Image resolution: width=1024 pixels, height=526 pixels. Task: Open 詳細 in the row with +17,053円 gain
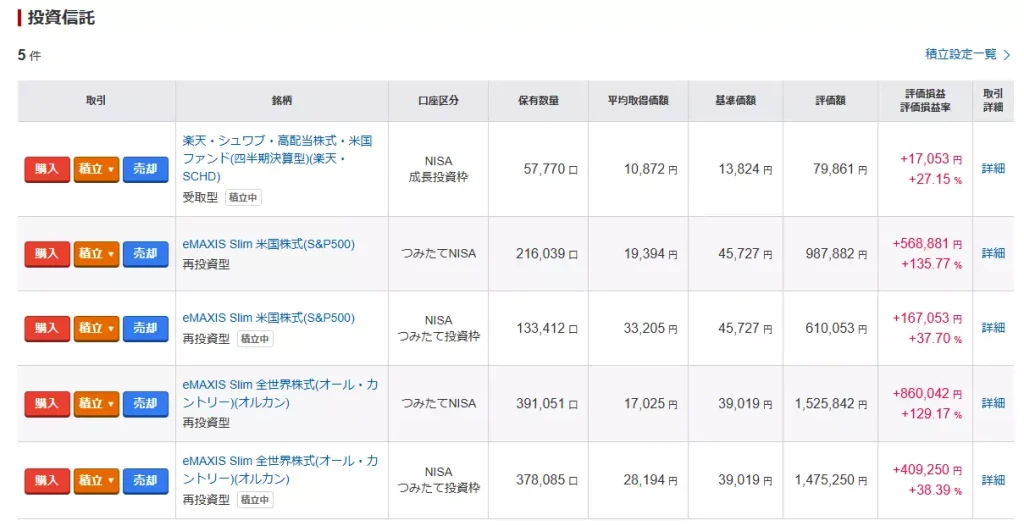pos(993,169)
